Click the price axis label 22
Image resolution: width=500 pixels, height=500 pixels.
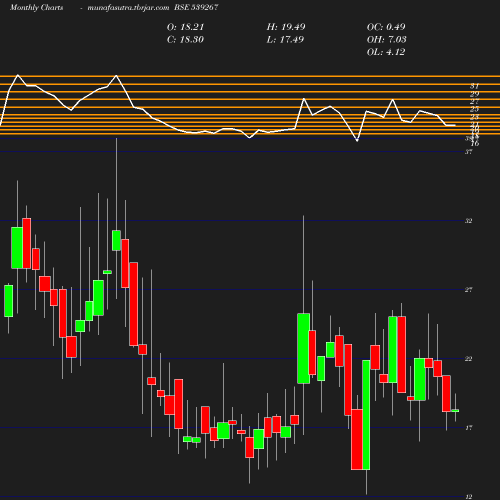[x=468, y=359]
